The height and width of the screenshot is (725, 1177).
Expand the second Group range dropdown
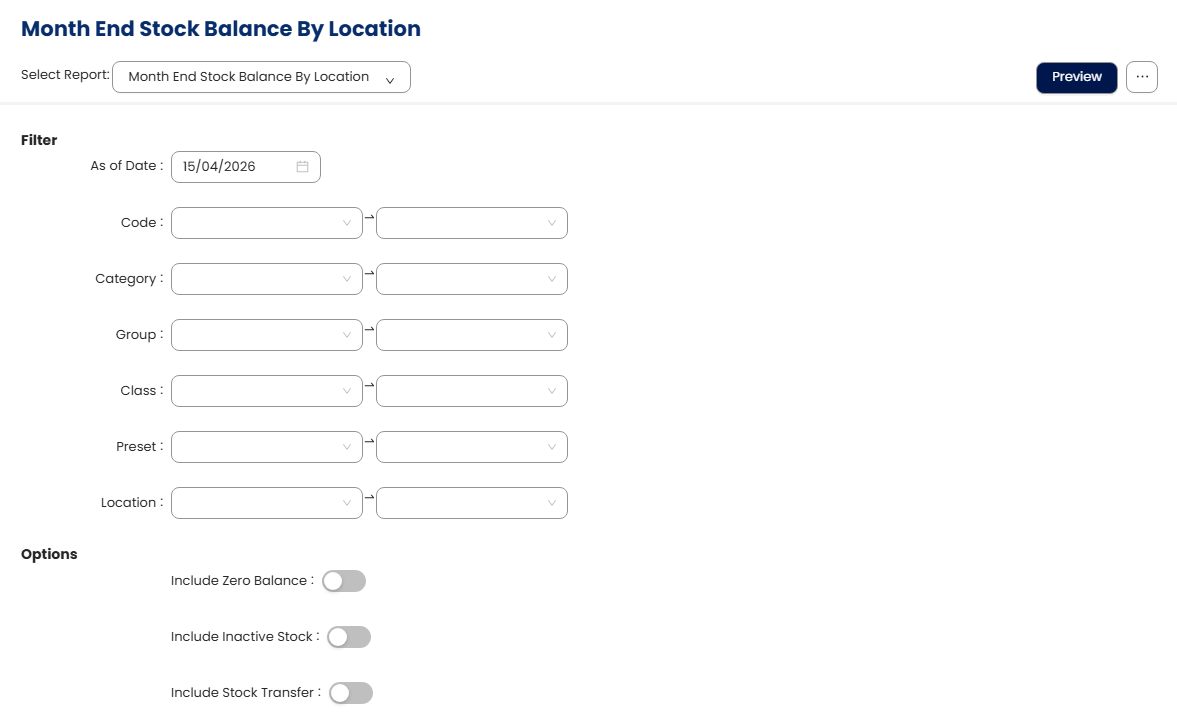click(x=472, y=335)
